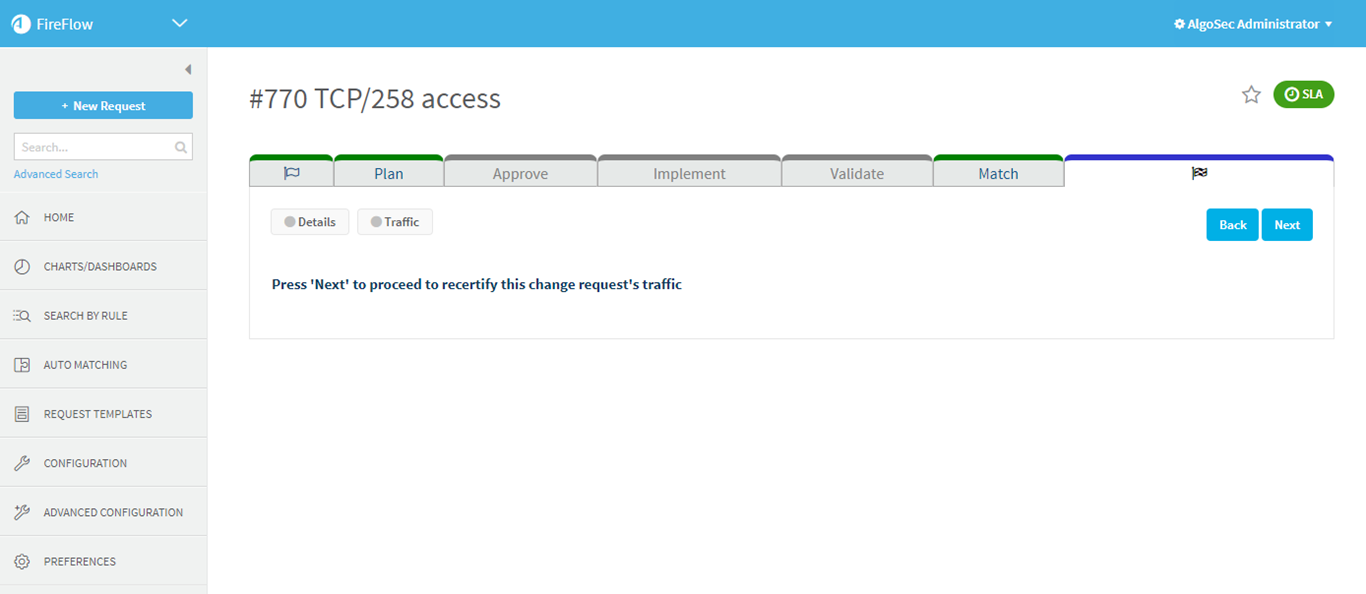This screenshot has height=594, width=1366.
Task: Open Charts/Dashboards from sidebar
Action: click(x=99, y=267)
